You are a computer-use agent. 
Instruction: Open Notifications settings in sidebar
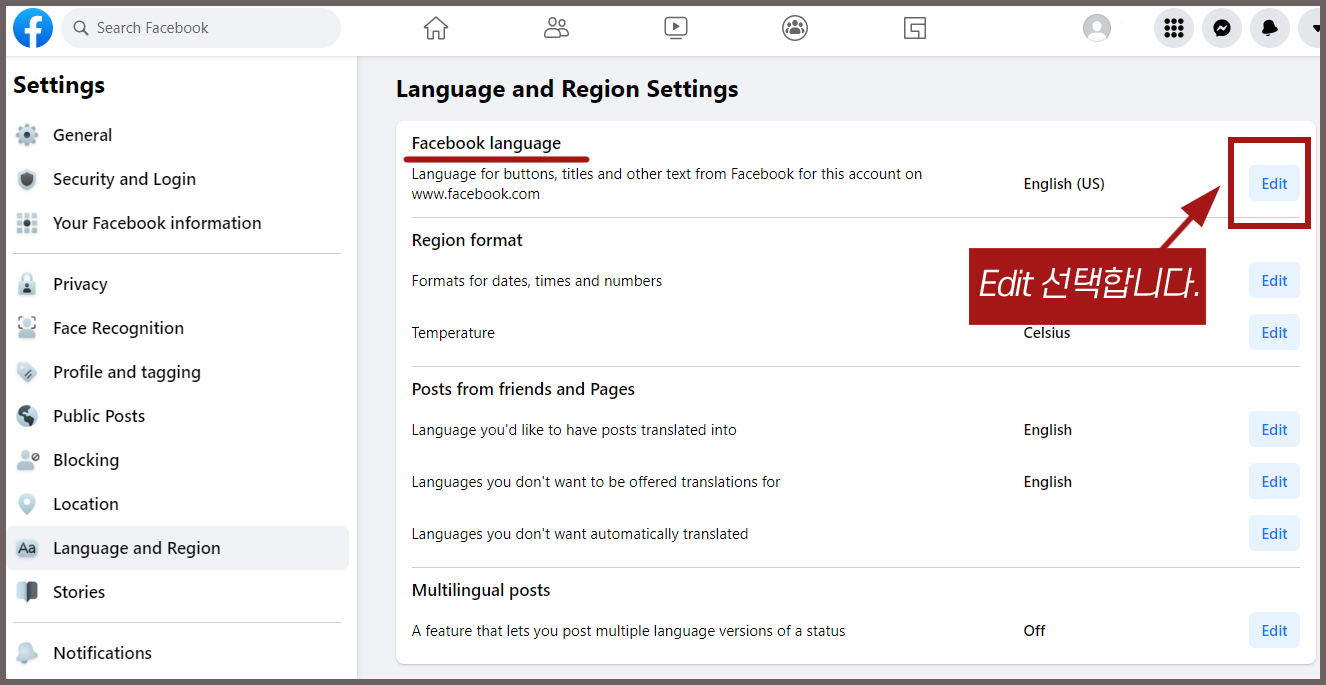coord(178,653)
